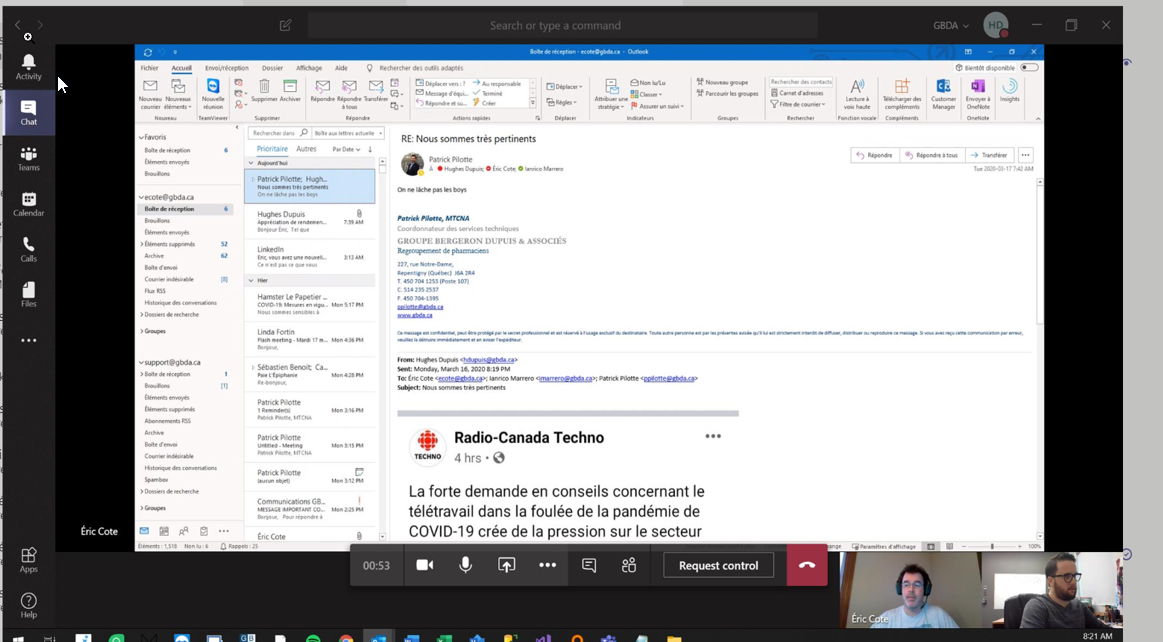This screenshot has width=1163, height=642.
Task: Toggle the Bientôt disponible switch
Action: pos(1029,67)
